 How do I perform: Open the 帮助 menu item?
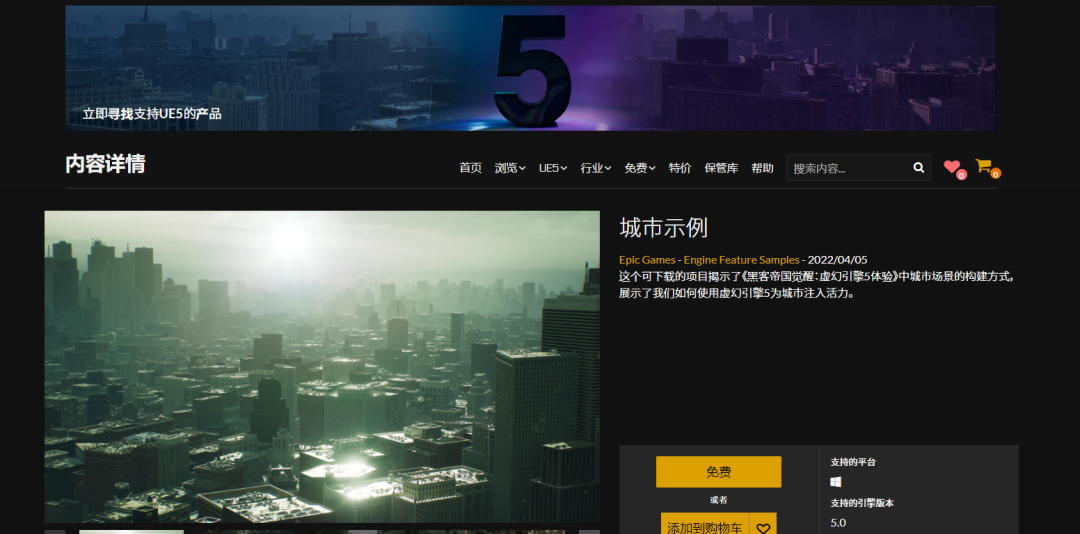pos(762,168)
